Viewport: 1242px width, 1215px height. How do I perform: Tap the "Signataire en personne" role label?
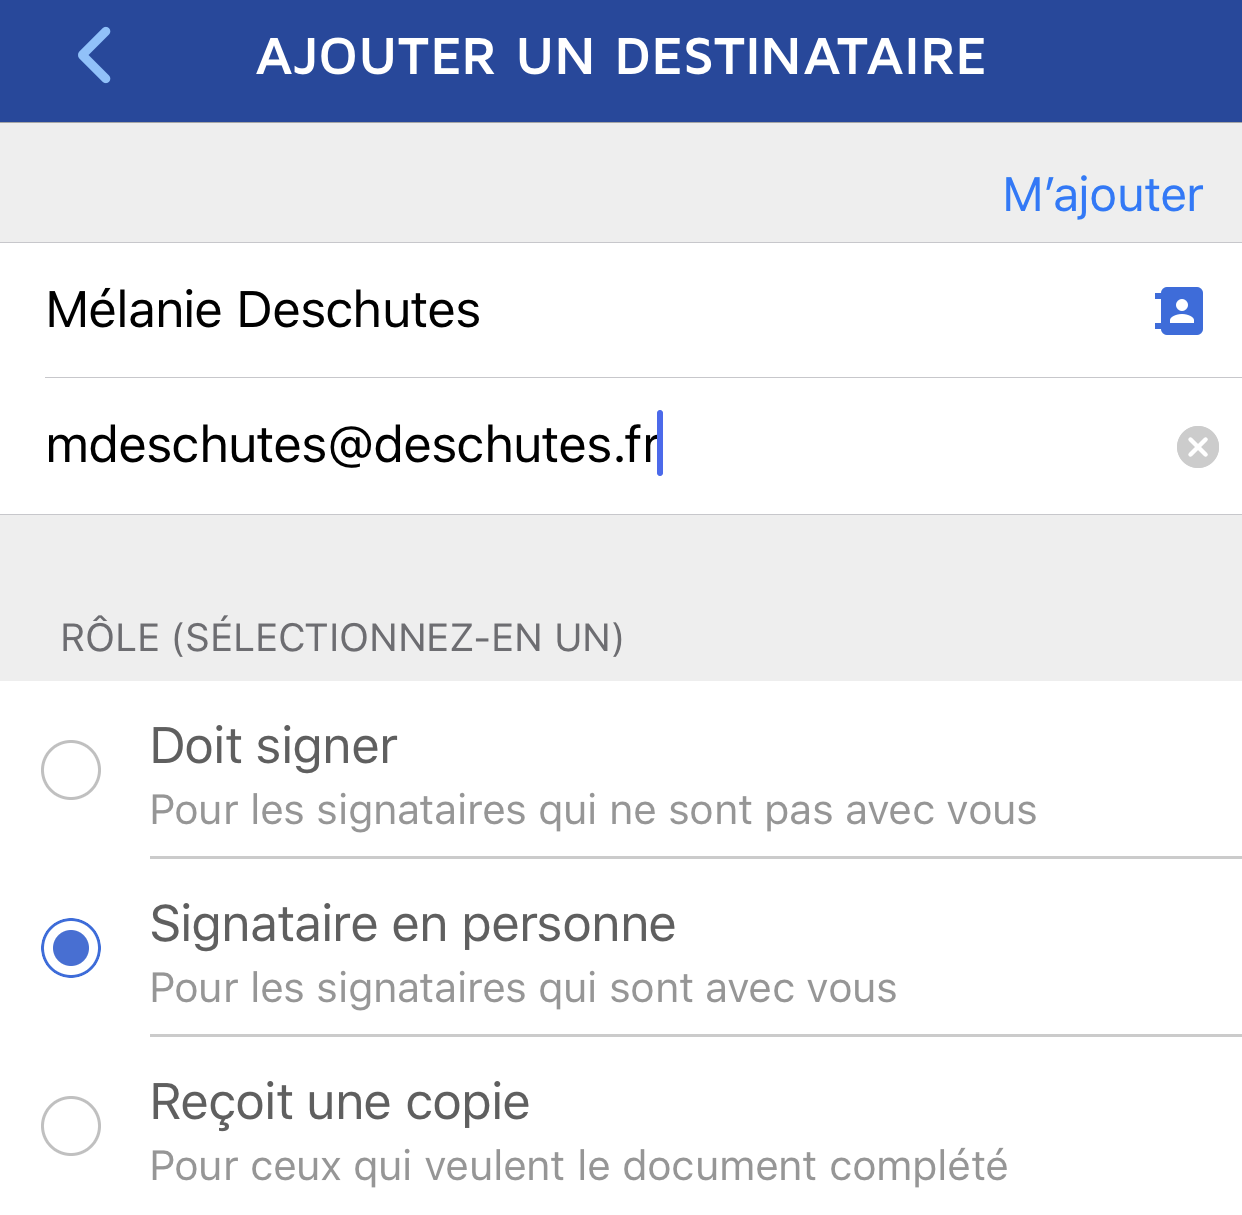coord(412,924)
